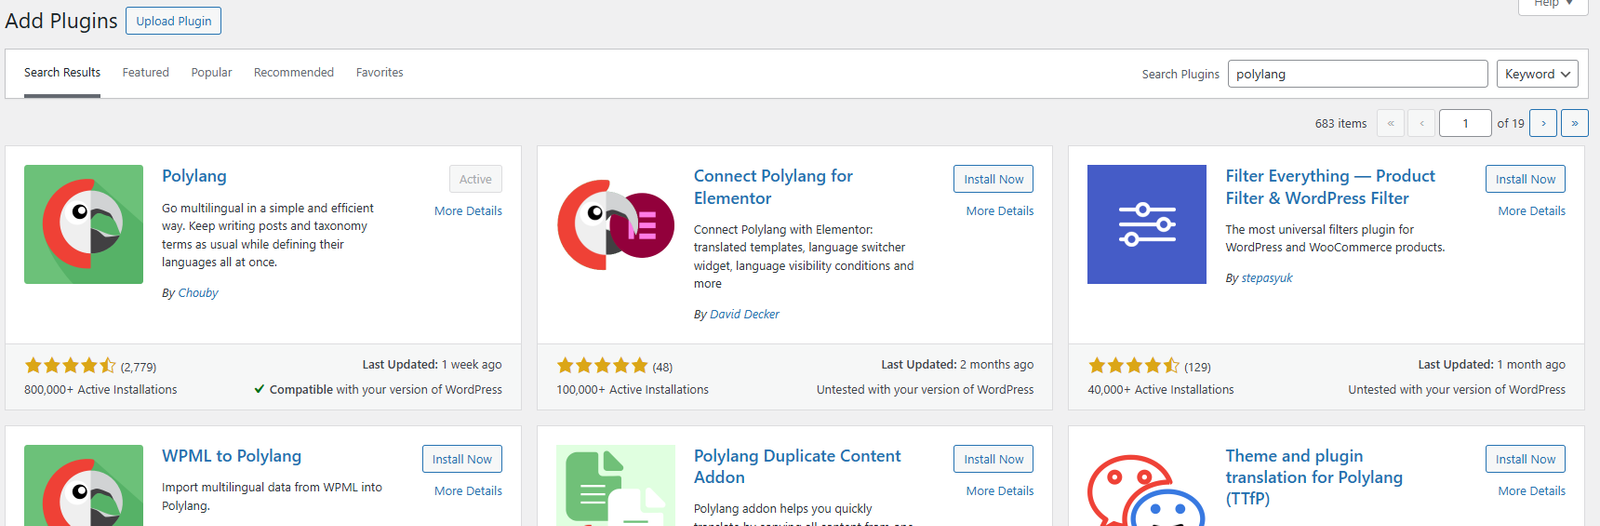1600x526 pixels.
Task: Open More Details for TTfP plugin
Action: [1532, 491]
